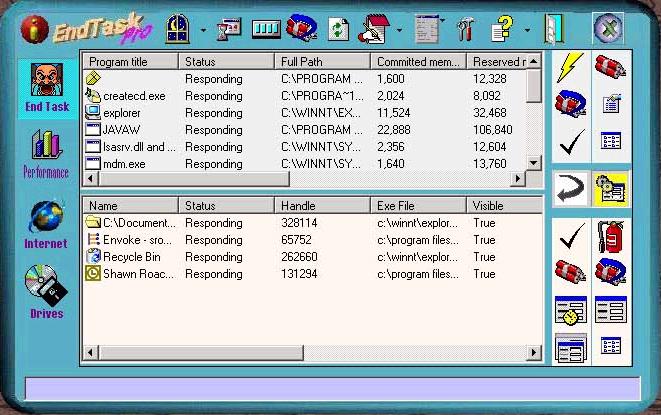Click the open door exit icon
Viewport: 661px width, 415px height.
point(554,29)
